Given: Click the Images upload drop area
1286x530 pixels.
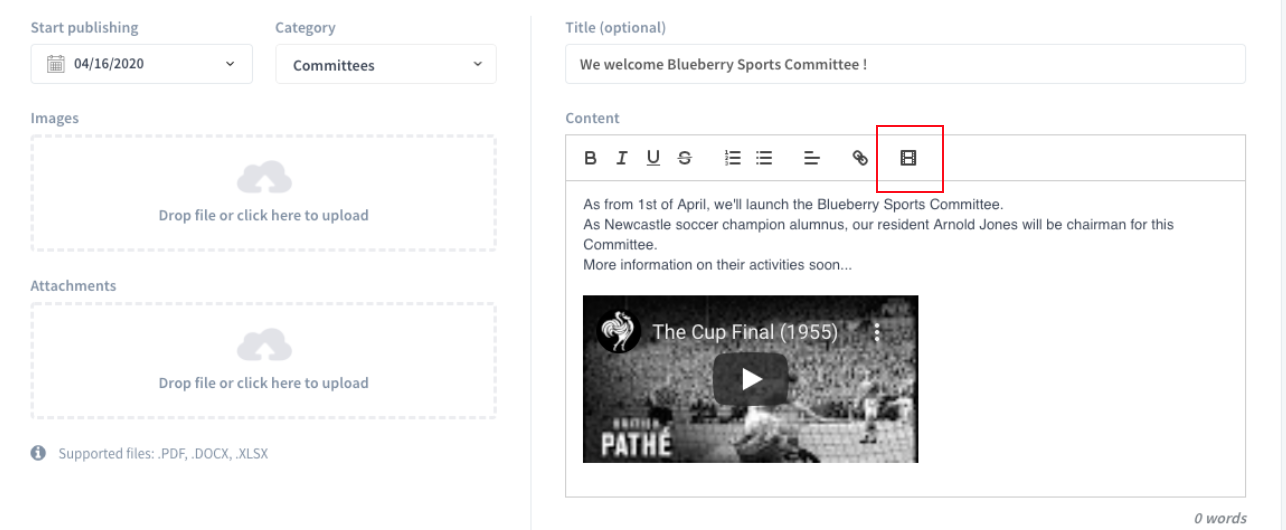Looking at the screenshot, I should tap(264, 193).
